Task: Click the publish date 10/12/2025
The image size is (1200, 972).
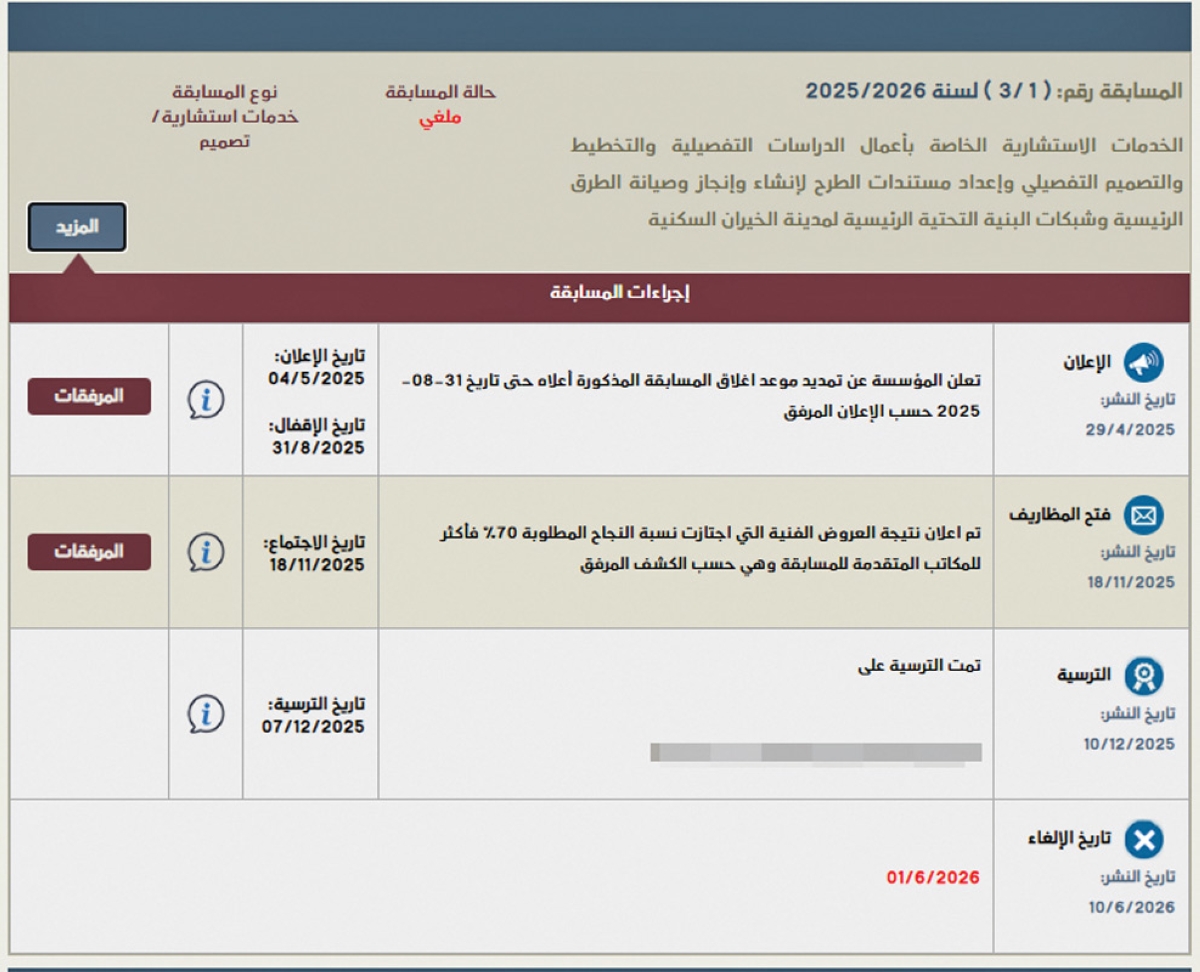Action: (1129, 744)
